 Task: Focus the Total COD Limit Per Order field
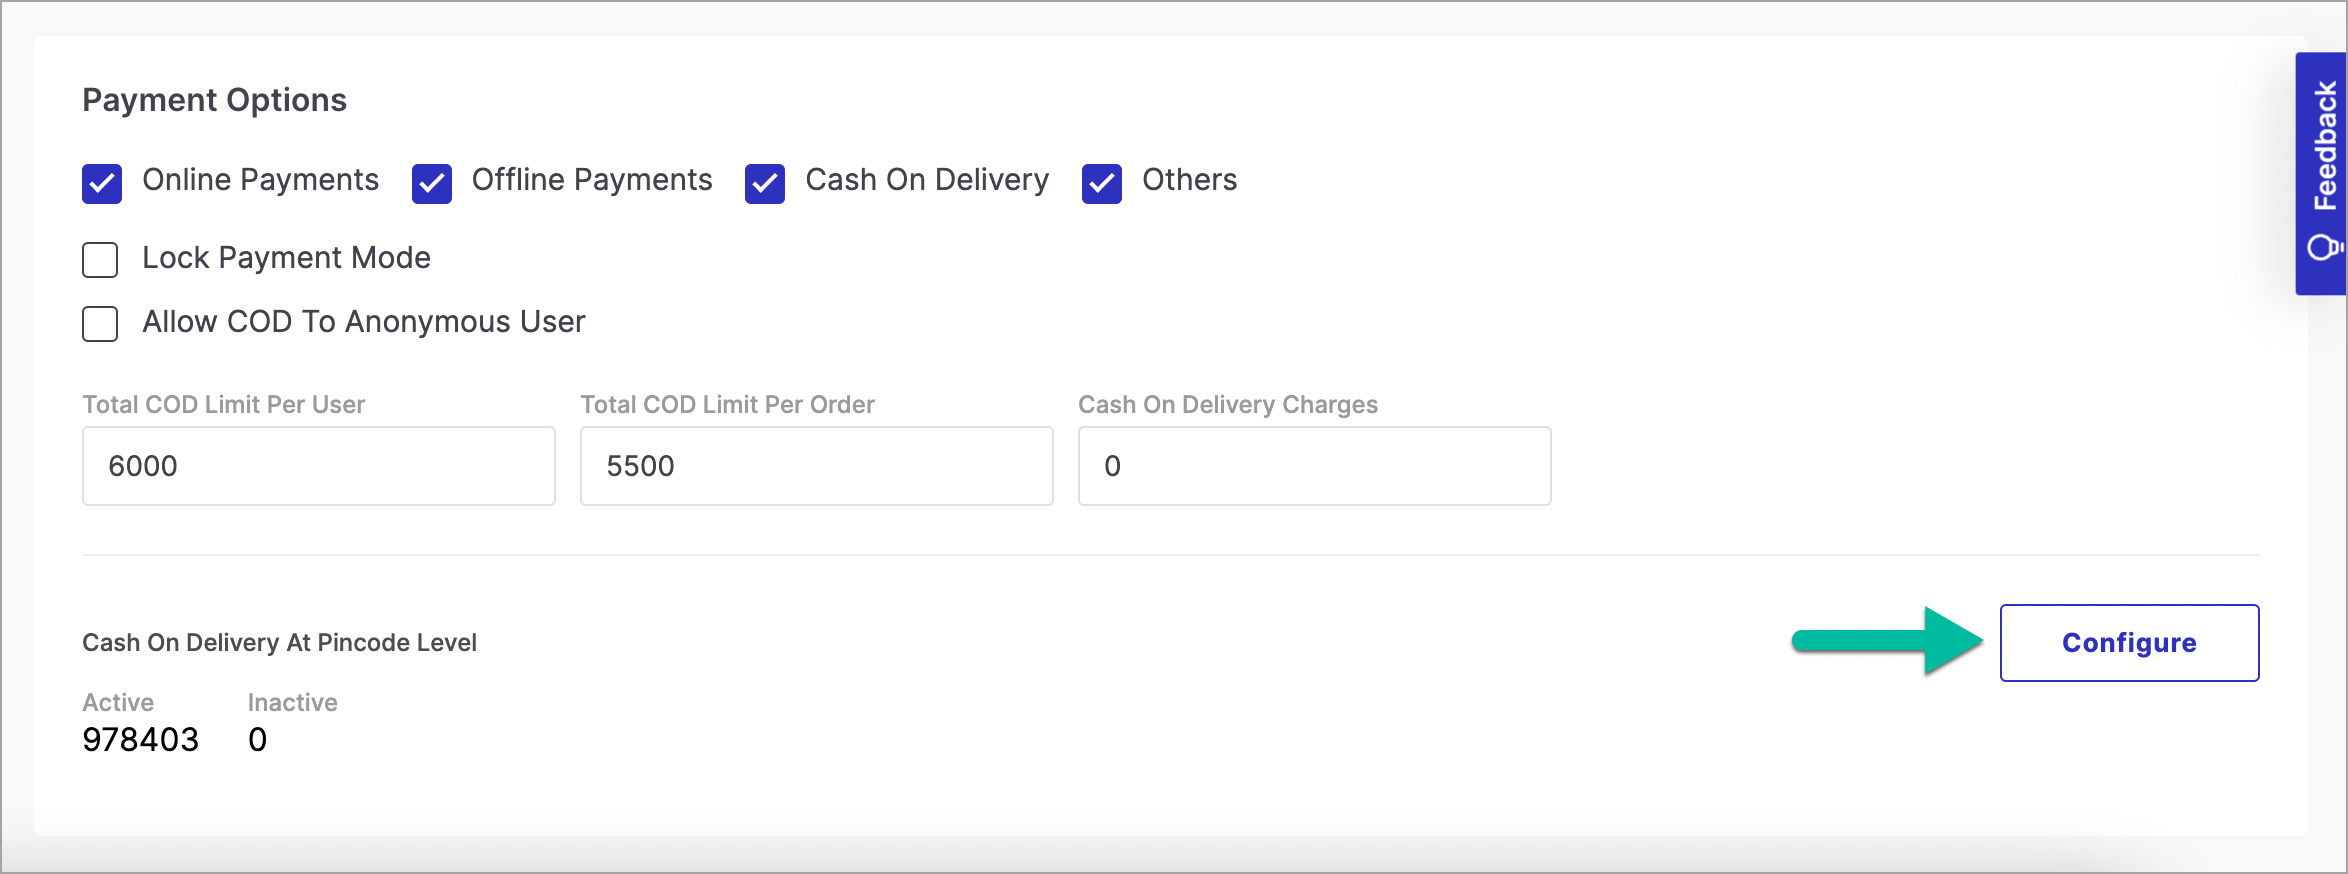point(817,466)
